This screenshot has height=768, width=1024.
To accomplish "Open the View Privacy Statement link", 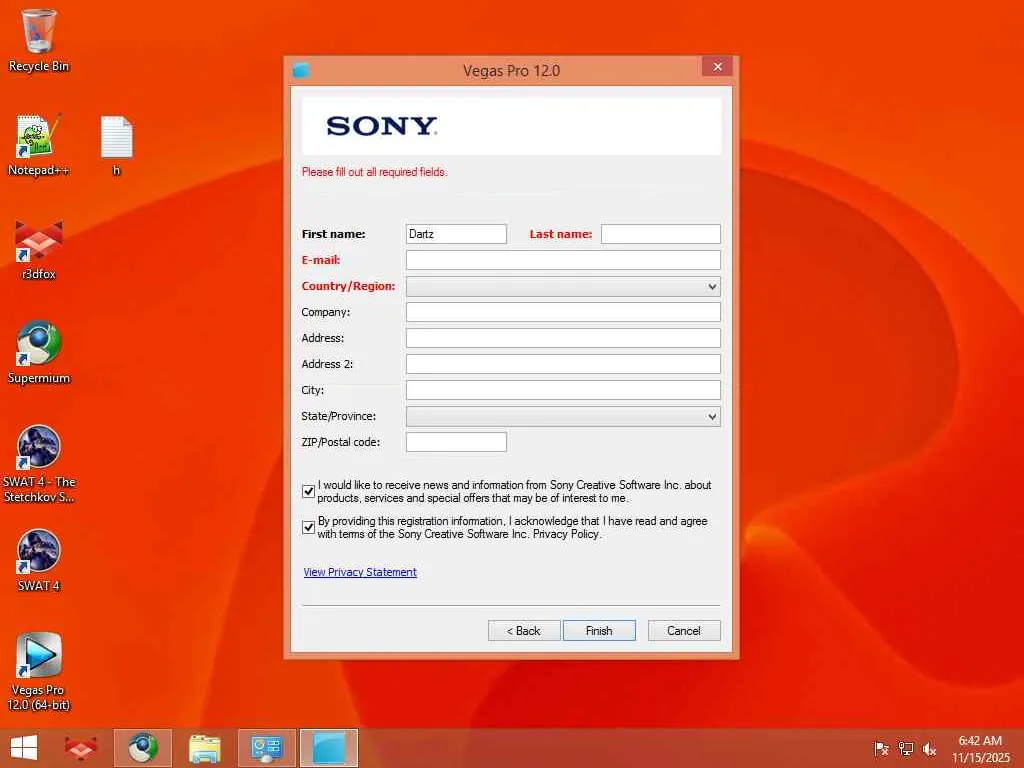I will point(360,572).
